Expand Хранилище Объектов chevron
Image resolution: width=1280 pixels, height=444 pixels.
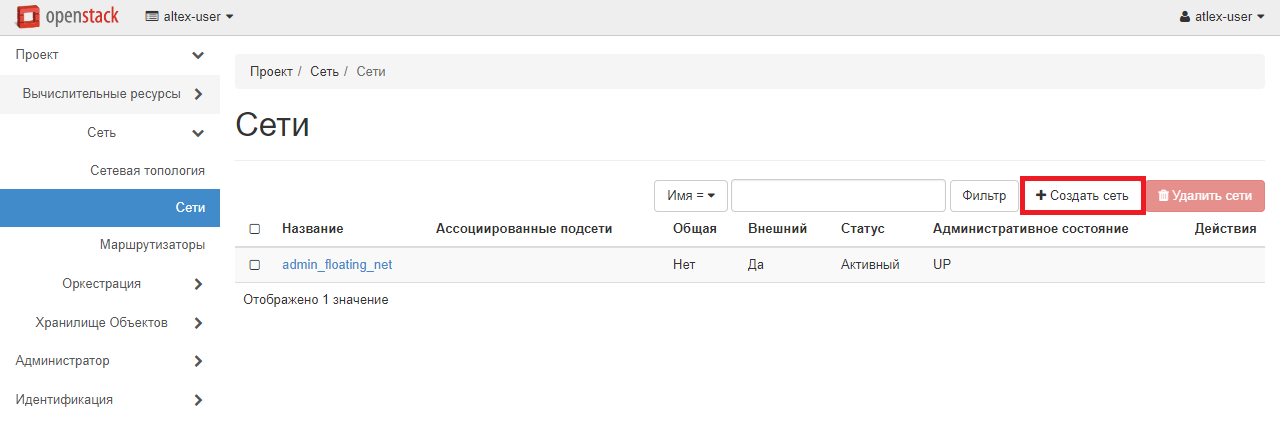pyautogui.click(x=198, y=323)
